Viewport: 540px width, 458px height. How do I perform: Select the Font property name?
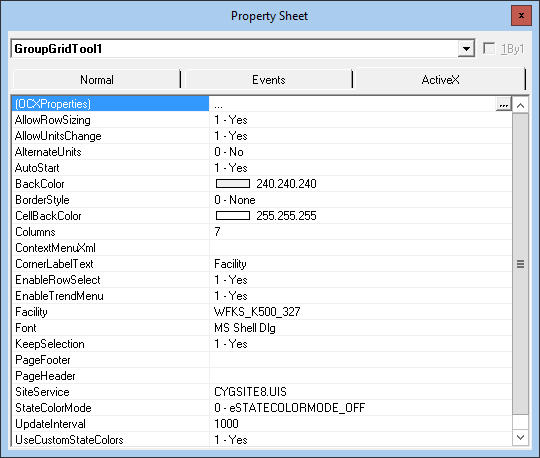tap(26, 328)
